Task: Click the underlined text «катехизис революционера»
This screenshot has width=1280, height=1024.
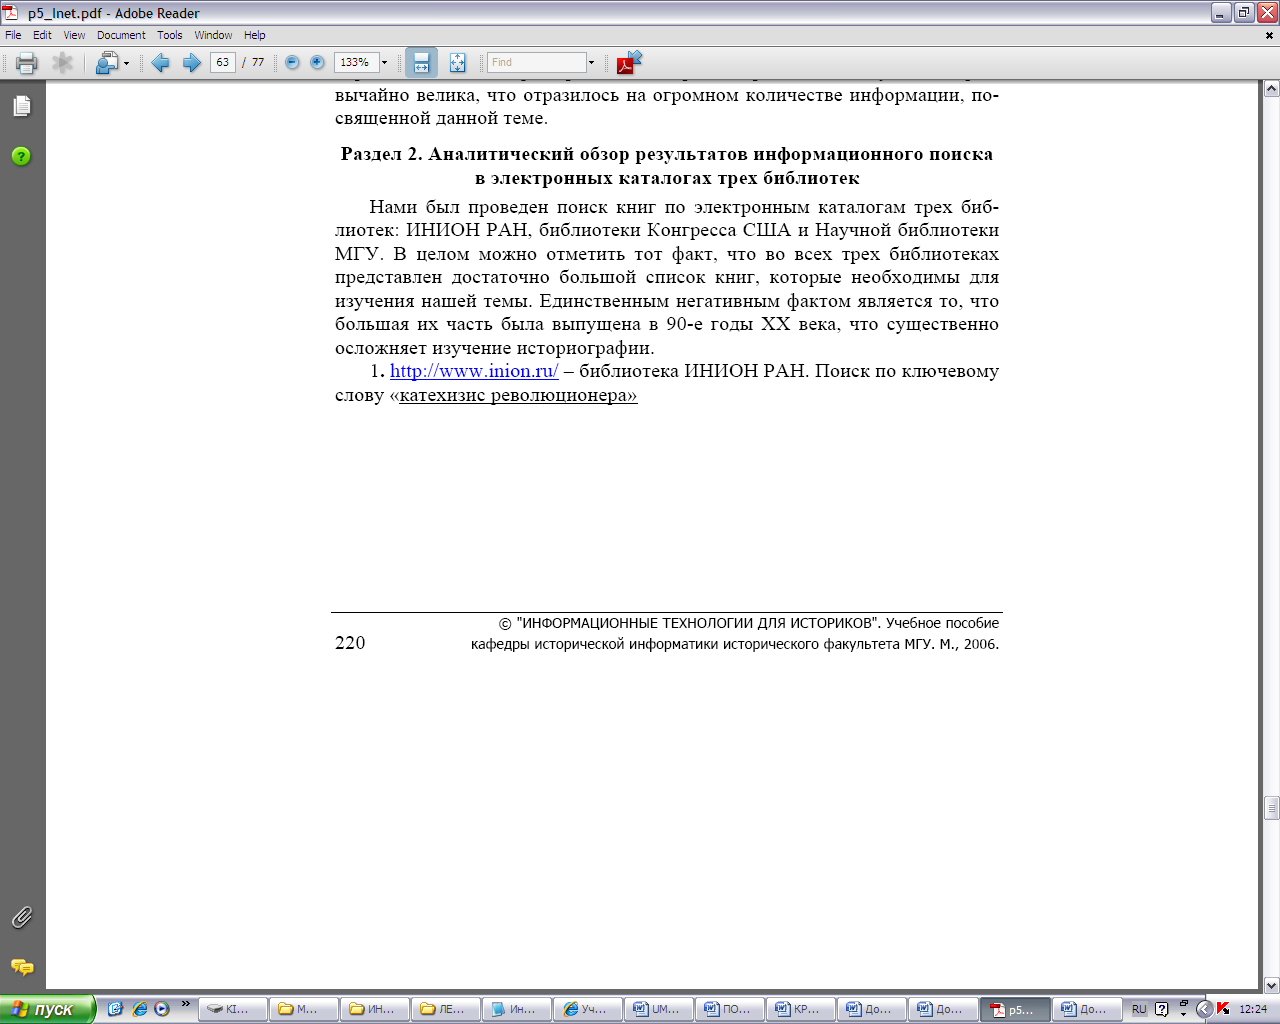Action: coord(518,395)
